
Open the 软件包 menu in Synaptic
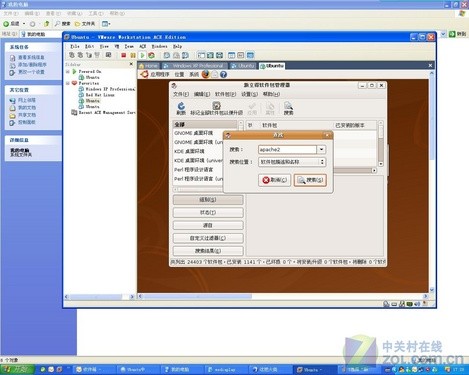pos(225,94)
